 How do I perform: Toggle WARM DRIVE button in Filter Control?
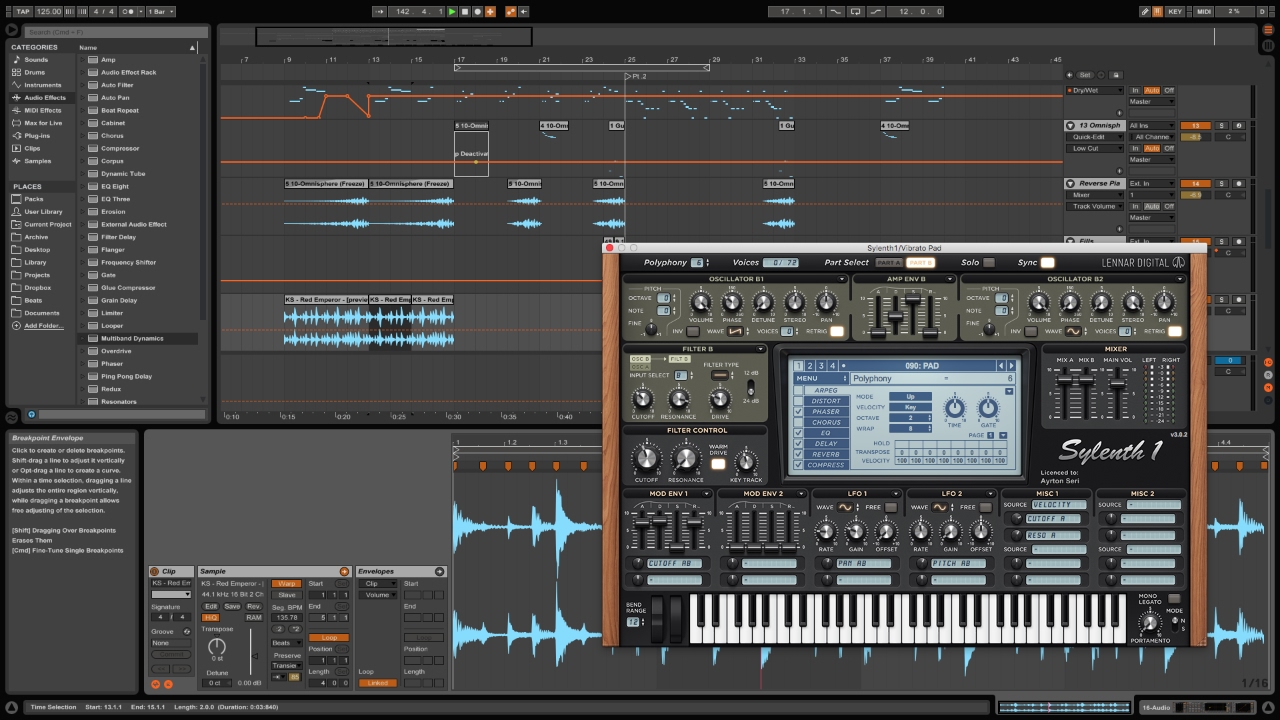click(x=718, y=464)
